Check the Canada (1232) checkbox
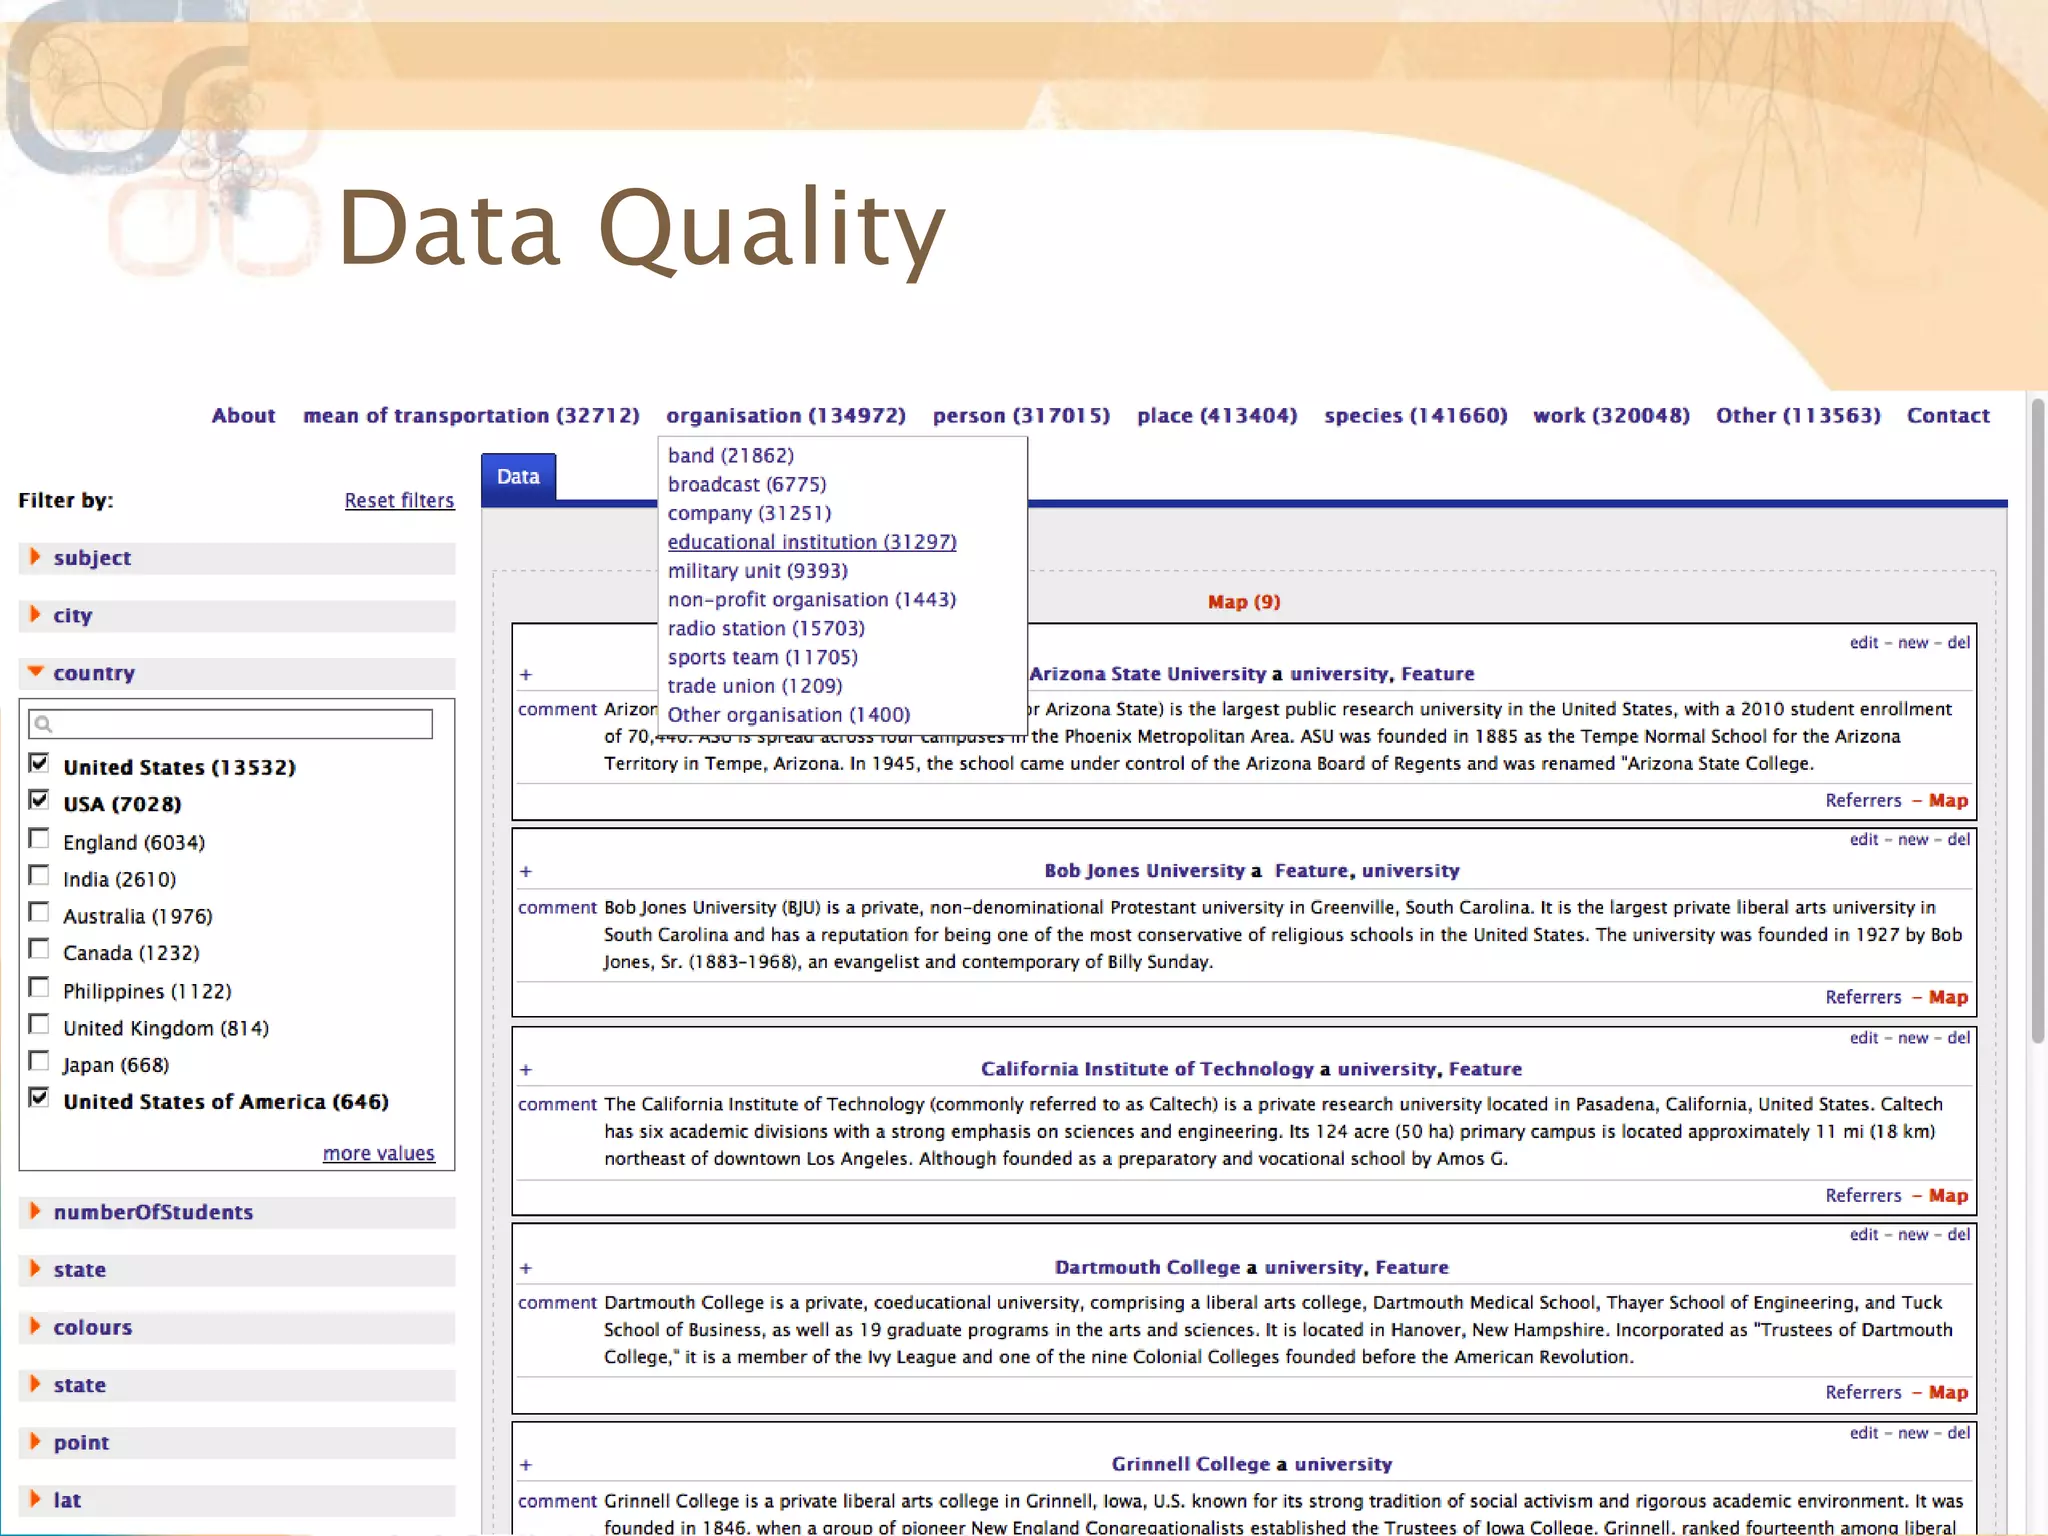Viewport: 2048px width, 1536px height. [39, 949]
